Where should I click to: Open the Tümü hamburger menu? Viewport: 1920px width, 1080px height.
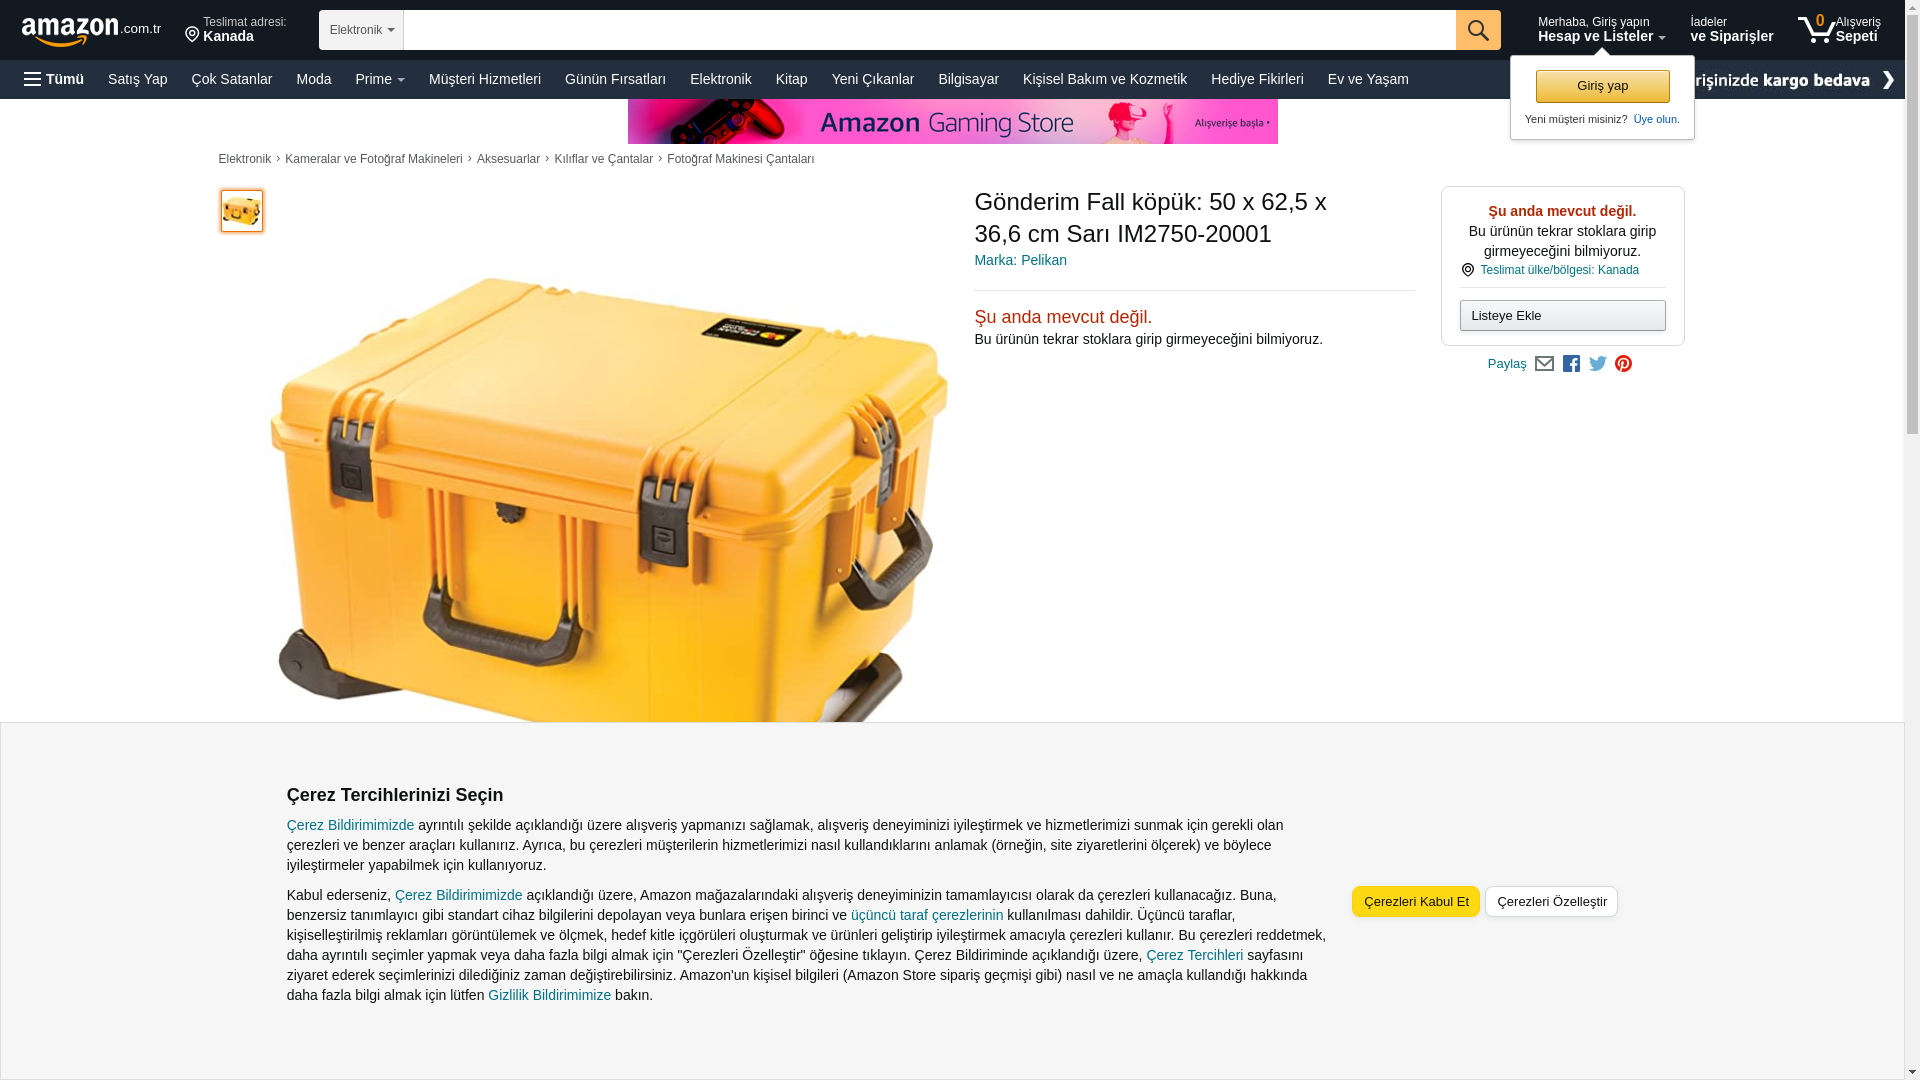tap(54, 79)
